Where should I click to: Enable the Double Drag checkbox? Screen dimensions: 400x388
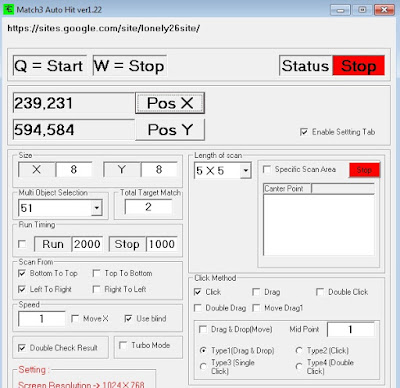(x=198, y=308)
